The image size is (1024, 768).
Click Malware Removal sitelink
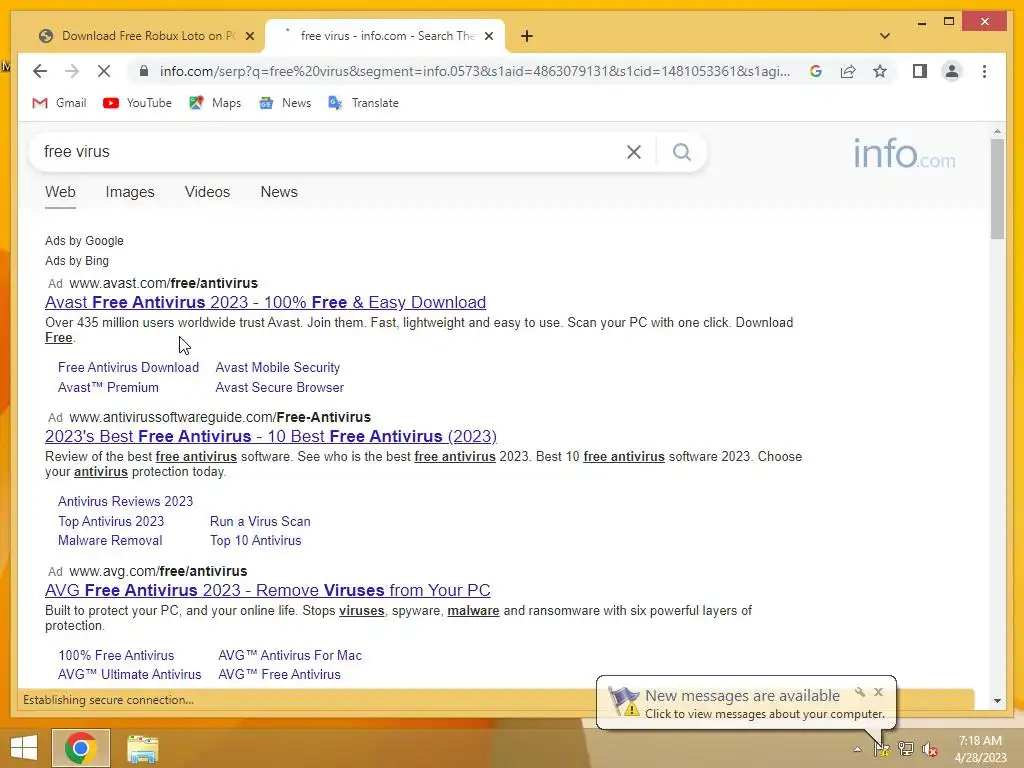click(110, 541)
